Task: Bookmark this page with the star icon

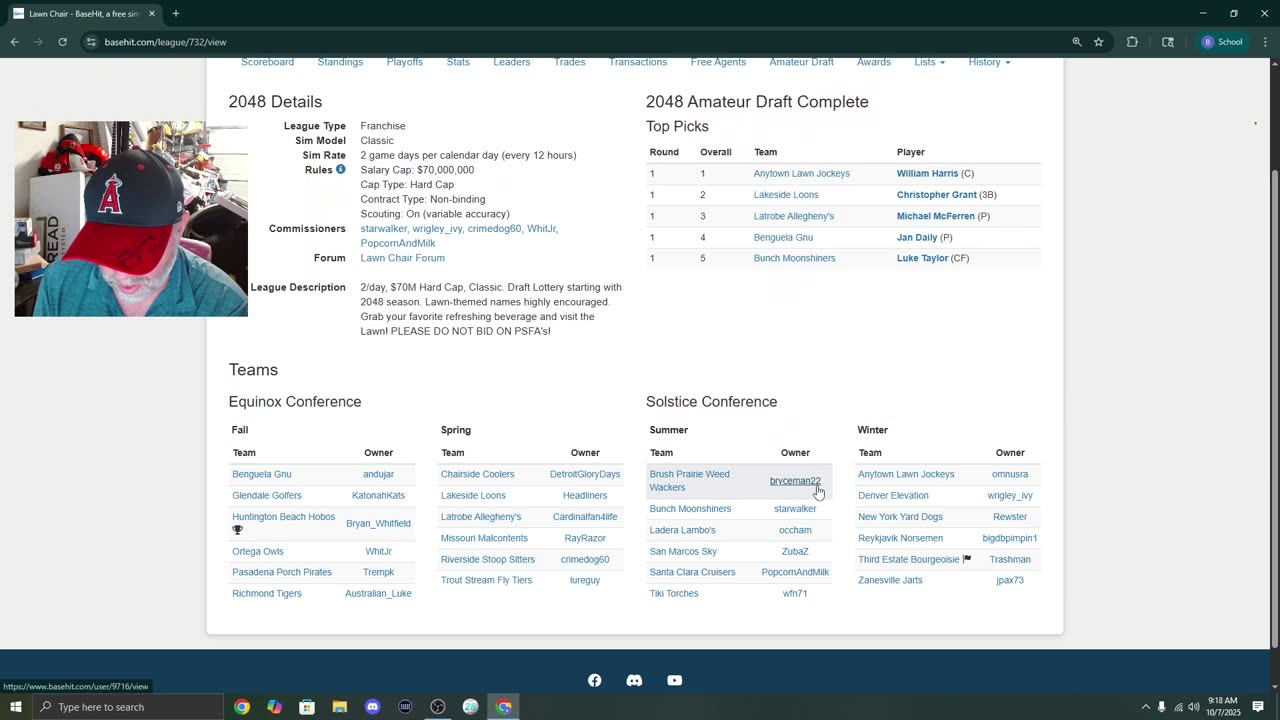Action: click(x=1099, y=42)
